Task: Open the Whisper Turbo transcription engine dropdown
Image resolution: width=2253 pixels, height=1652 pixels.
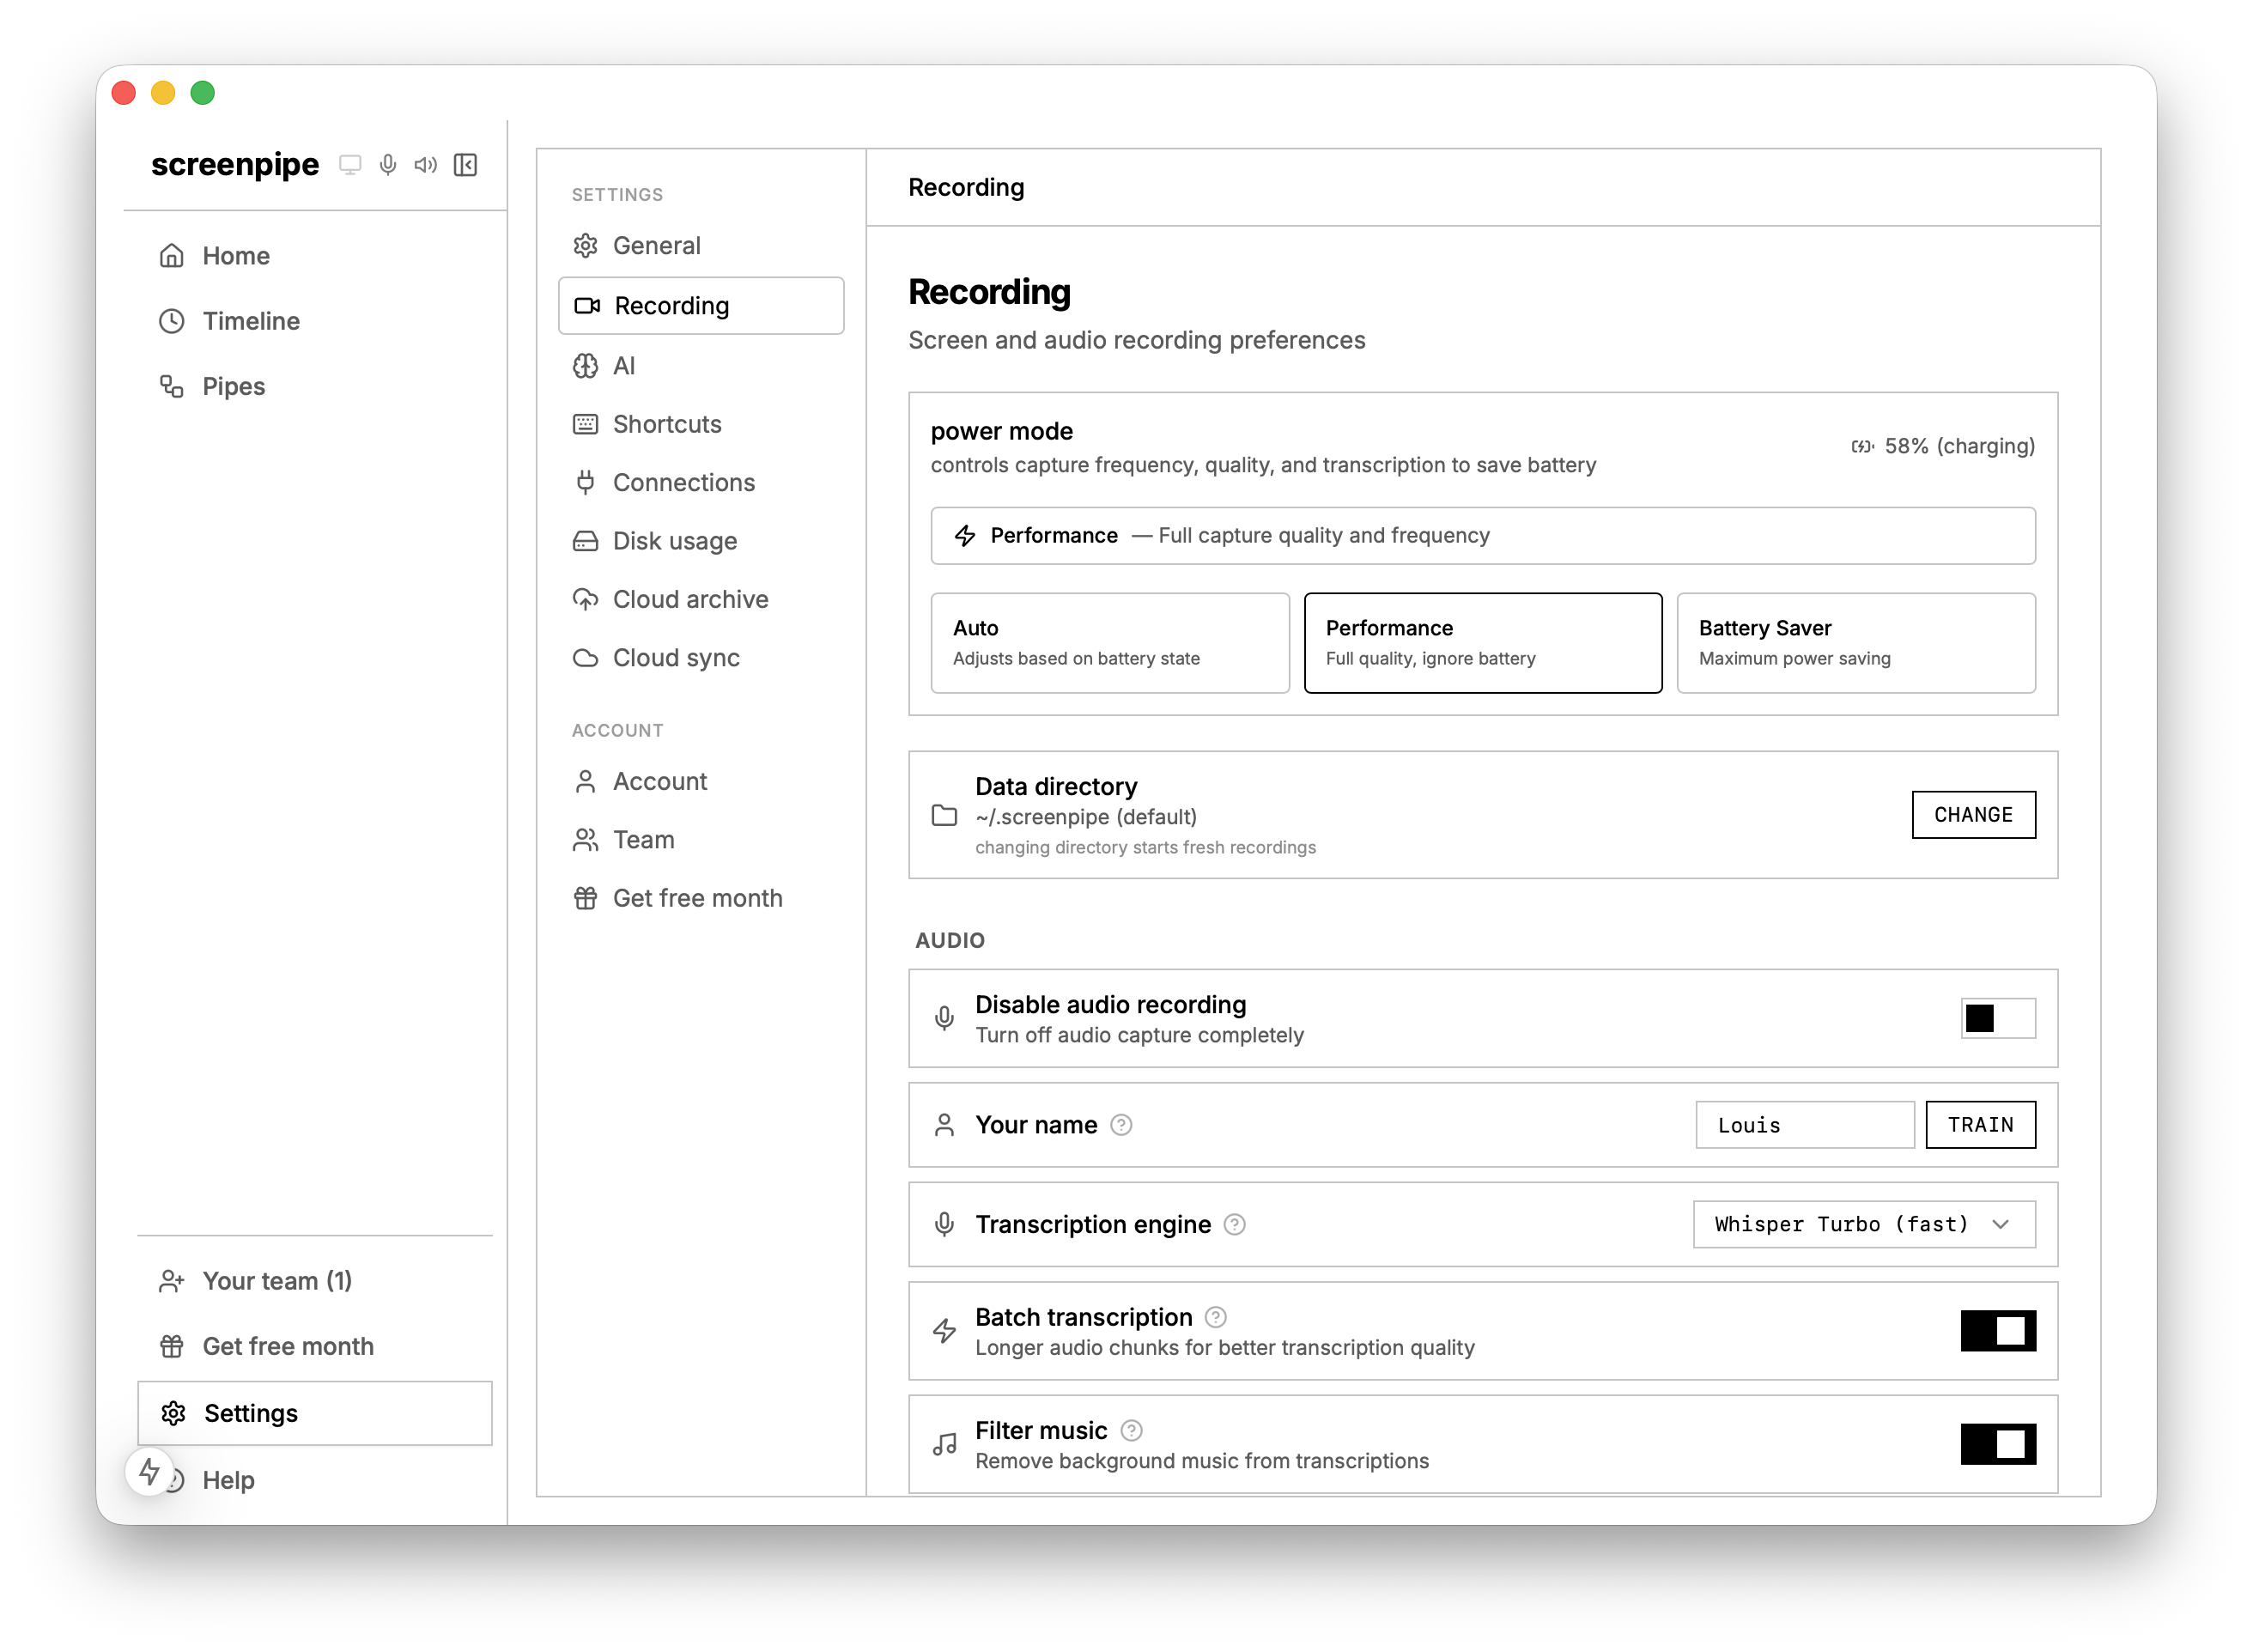Action: click(1863, 1225)
